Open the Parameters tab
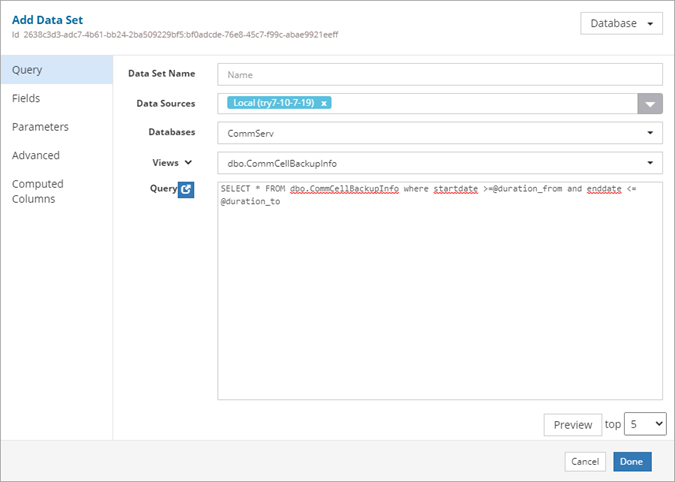675x482 pixels. tap(40, 127)
